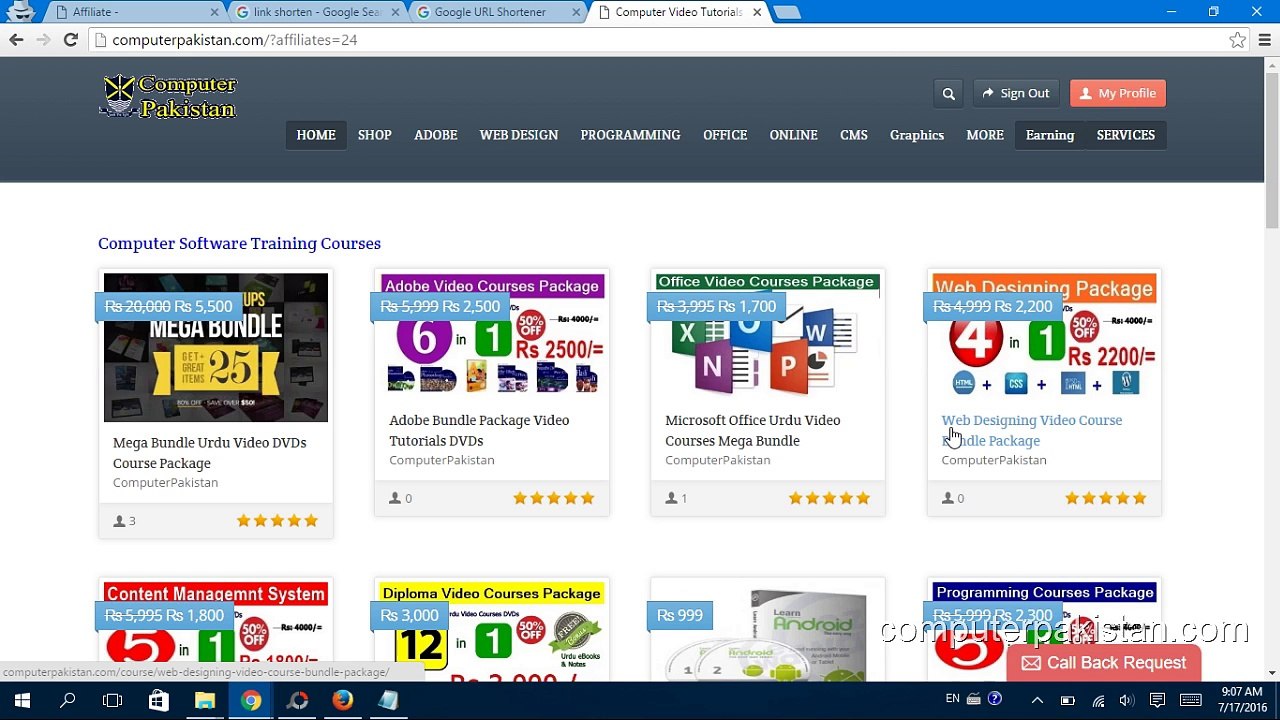Click the site search magnifier icon

coord(948,93)
